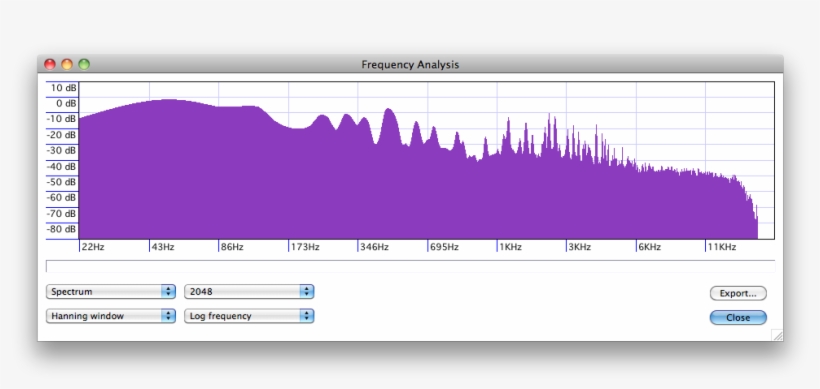
Task: Click the yellow minimize window button
Action: 67,64
